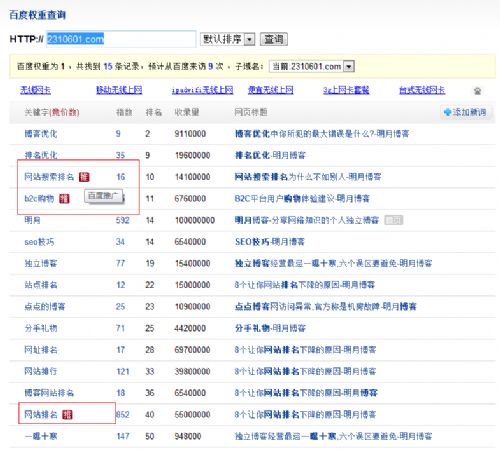
Task: Click the 收录量 column header
Action: [x=187, y=112]
